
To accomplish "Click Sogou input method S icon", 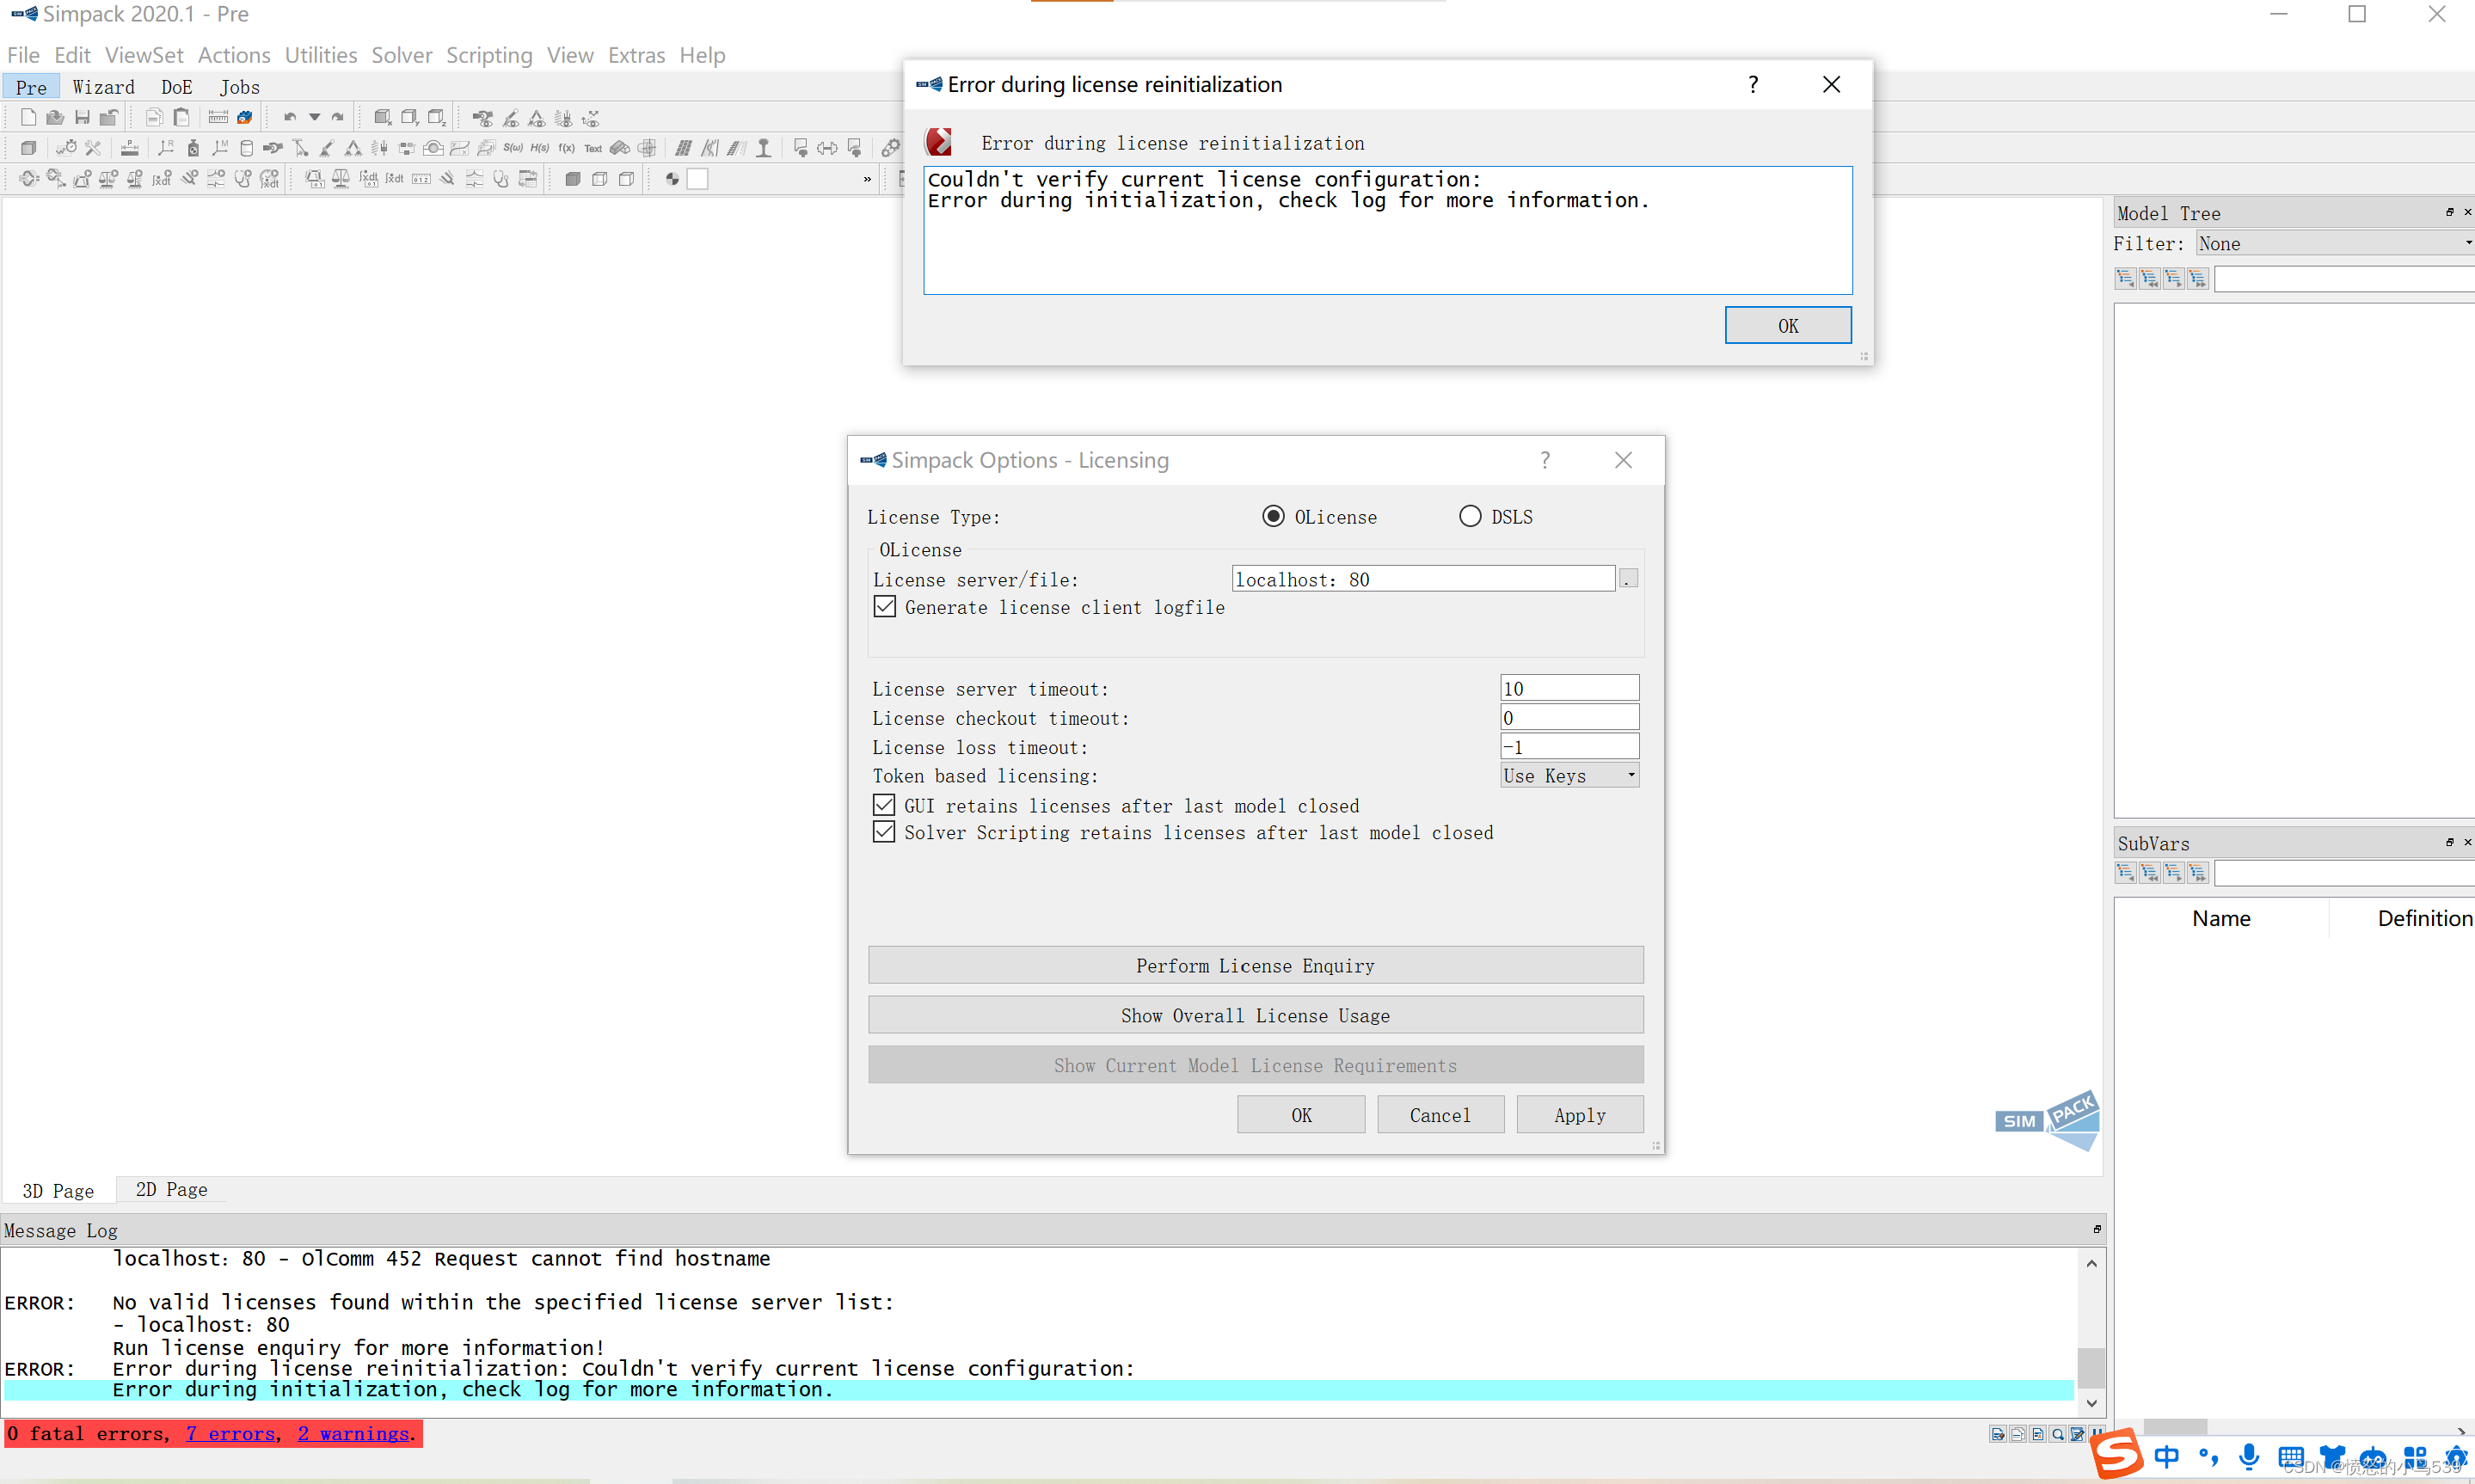I will [2118, 1454].
